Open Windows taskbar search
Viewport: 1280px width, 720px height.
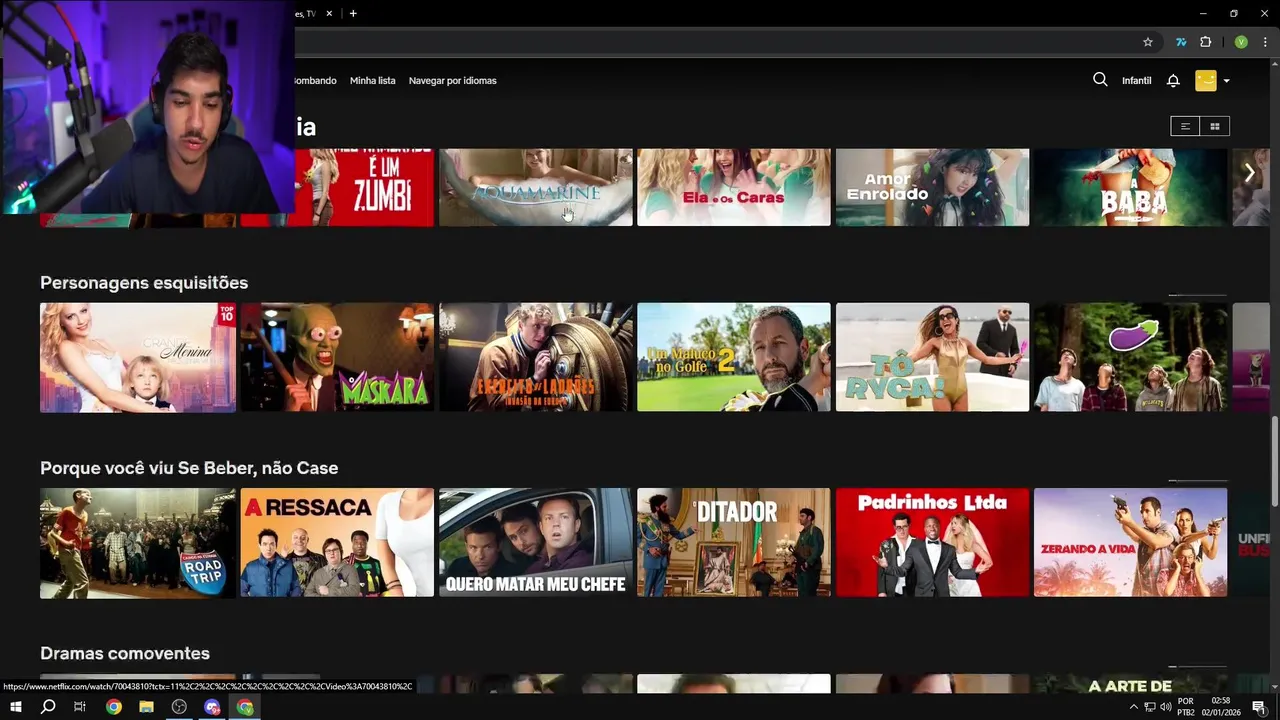pyautogui.click(x=48, y=707)
